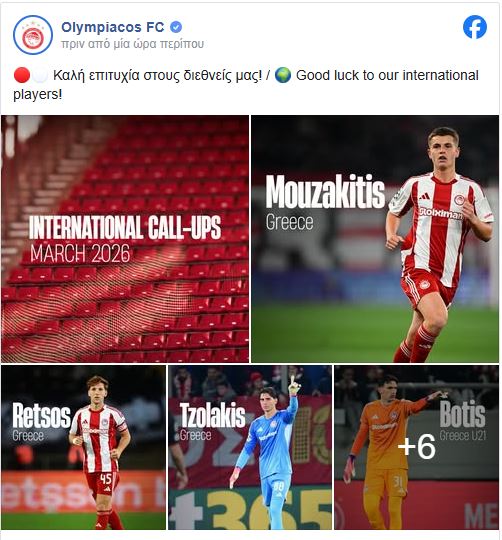The height and width of the screenshot is (540, 502).
Task: Open the International Call-Ups March 2026 image
Action: [125, 239]
